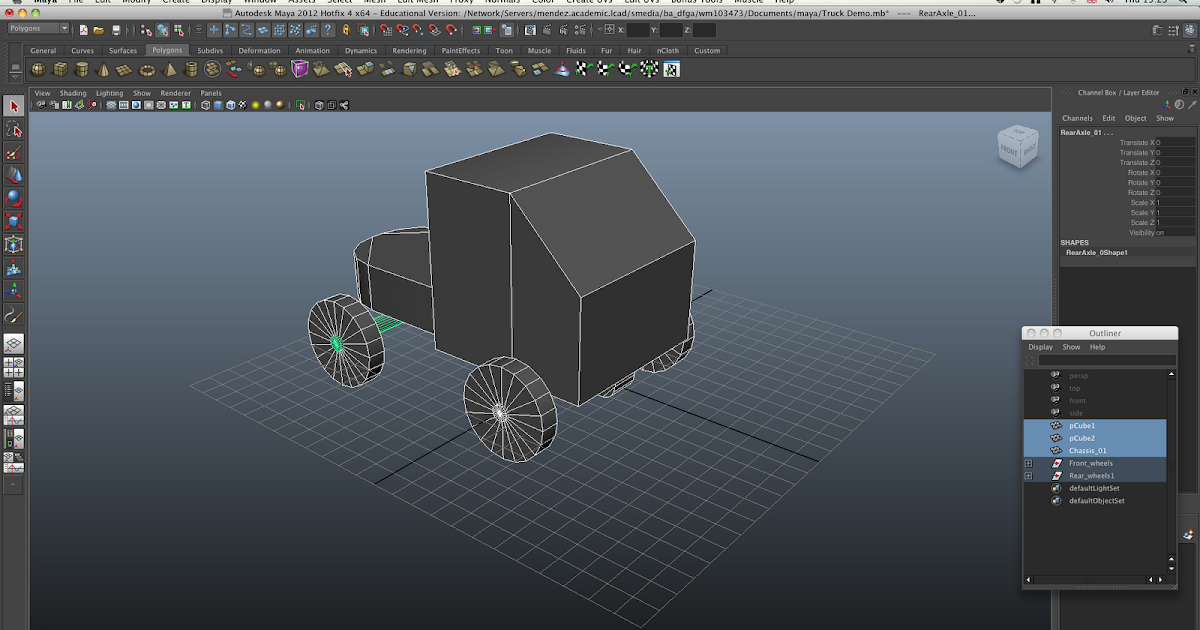
Task: Select the Rotate tool in the toolbox
Action: [x=13, y=199]
